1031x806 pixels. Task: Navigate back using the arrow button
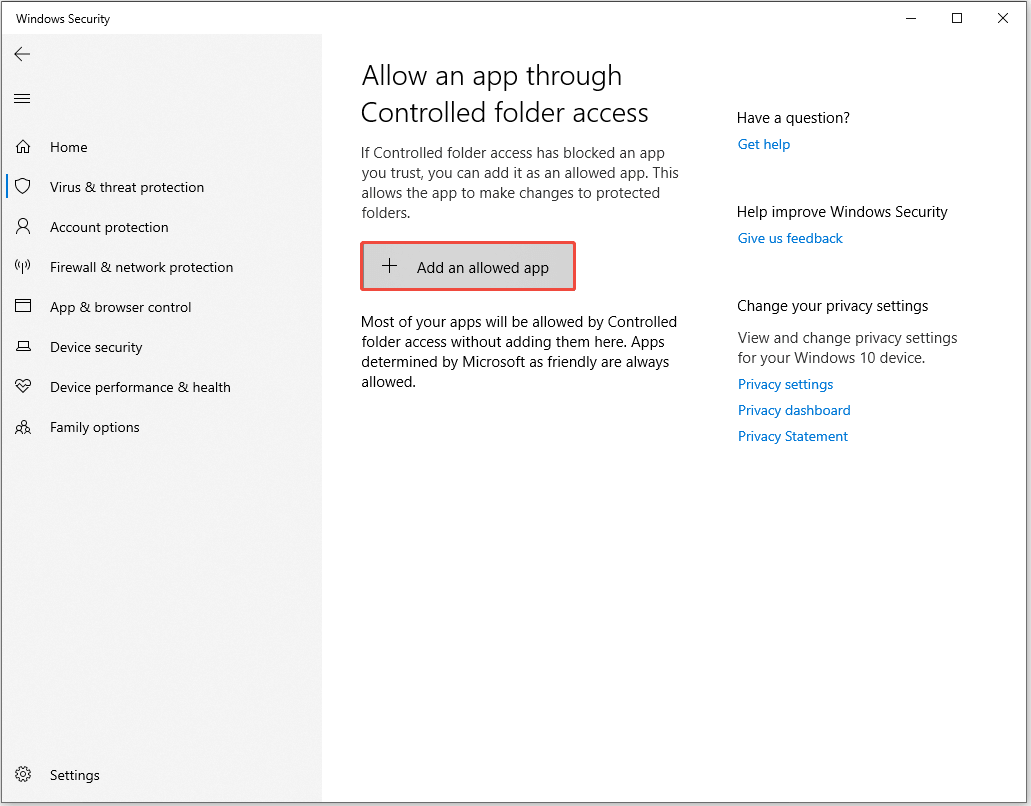tap(22, 54)
